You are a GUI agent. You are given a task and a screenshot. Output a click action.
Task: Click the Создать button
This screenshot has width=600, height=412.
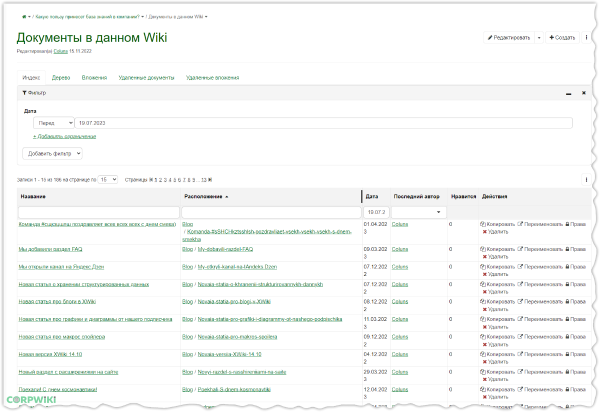pyautogui.click(x=562, y=37)
